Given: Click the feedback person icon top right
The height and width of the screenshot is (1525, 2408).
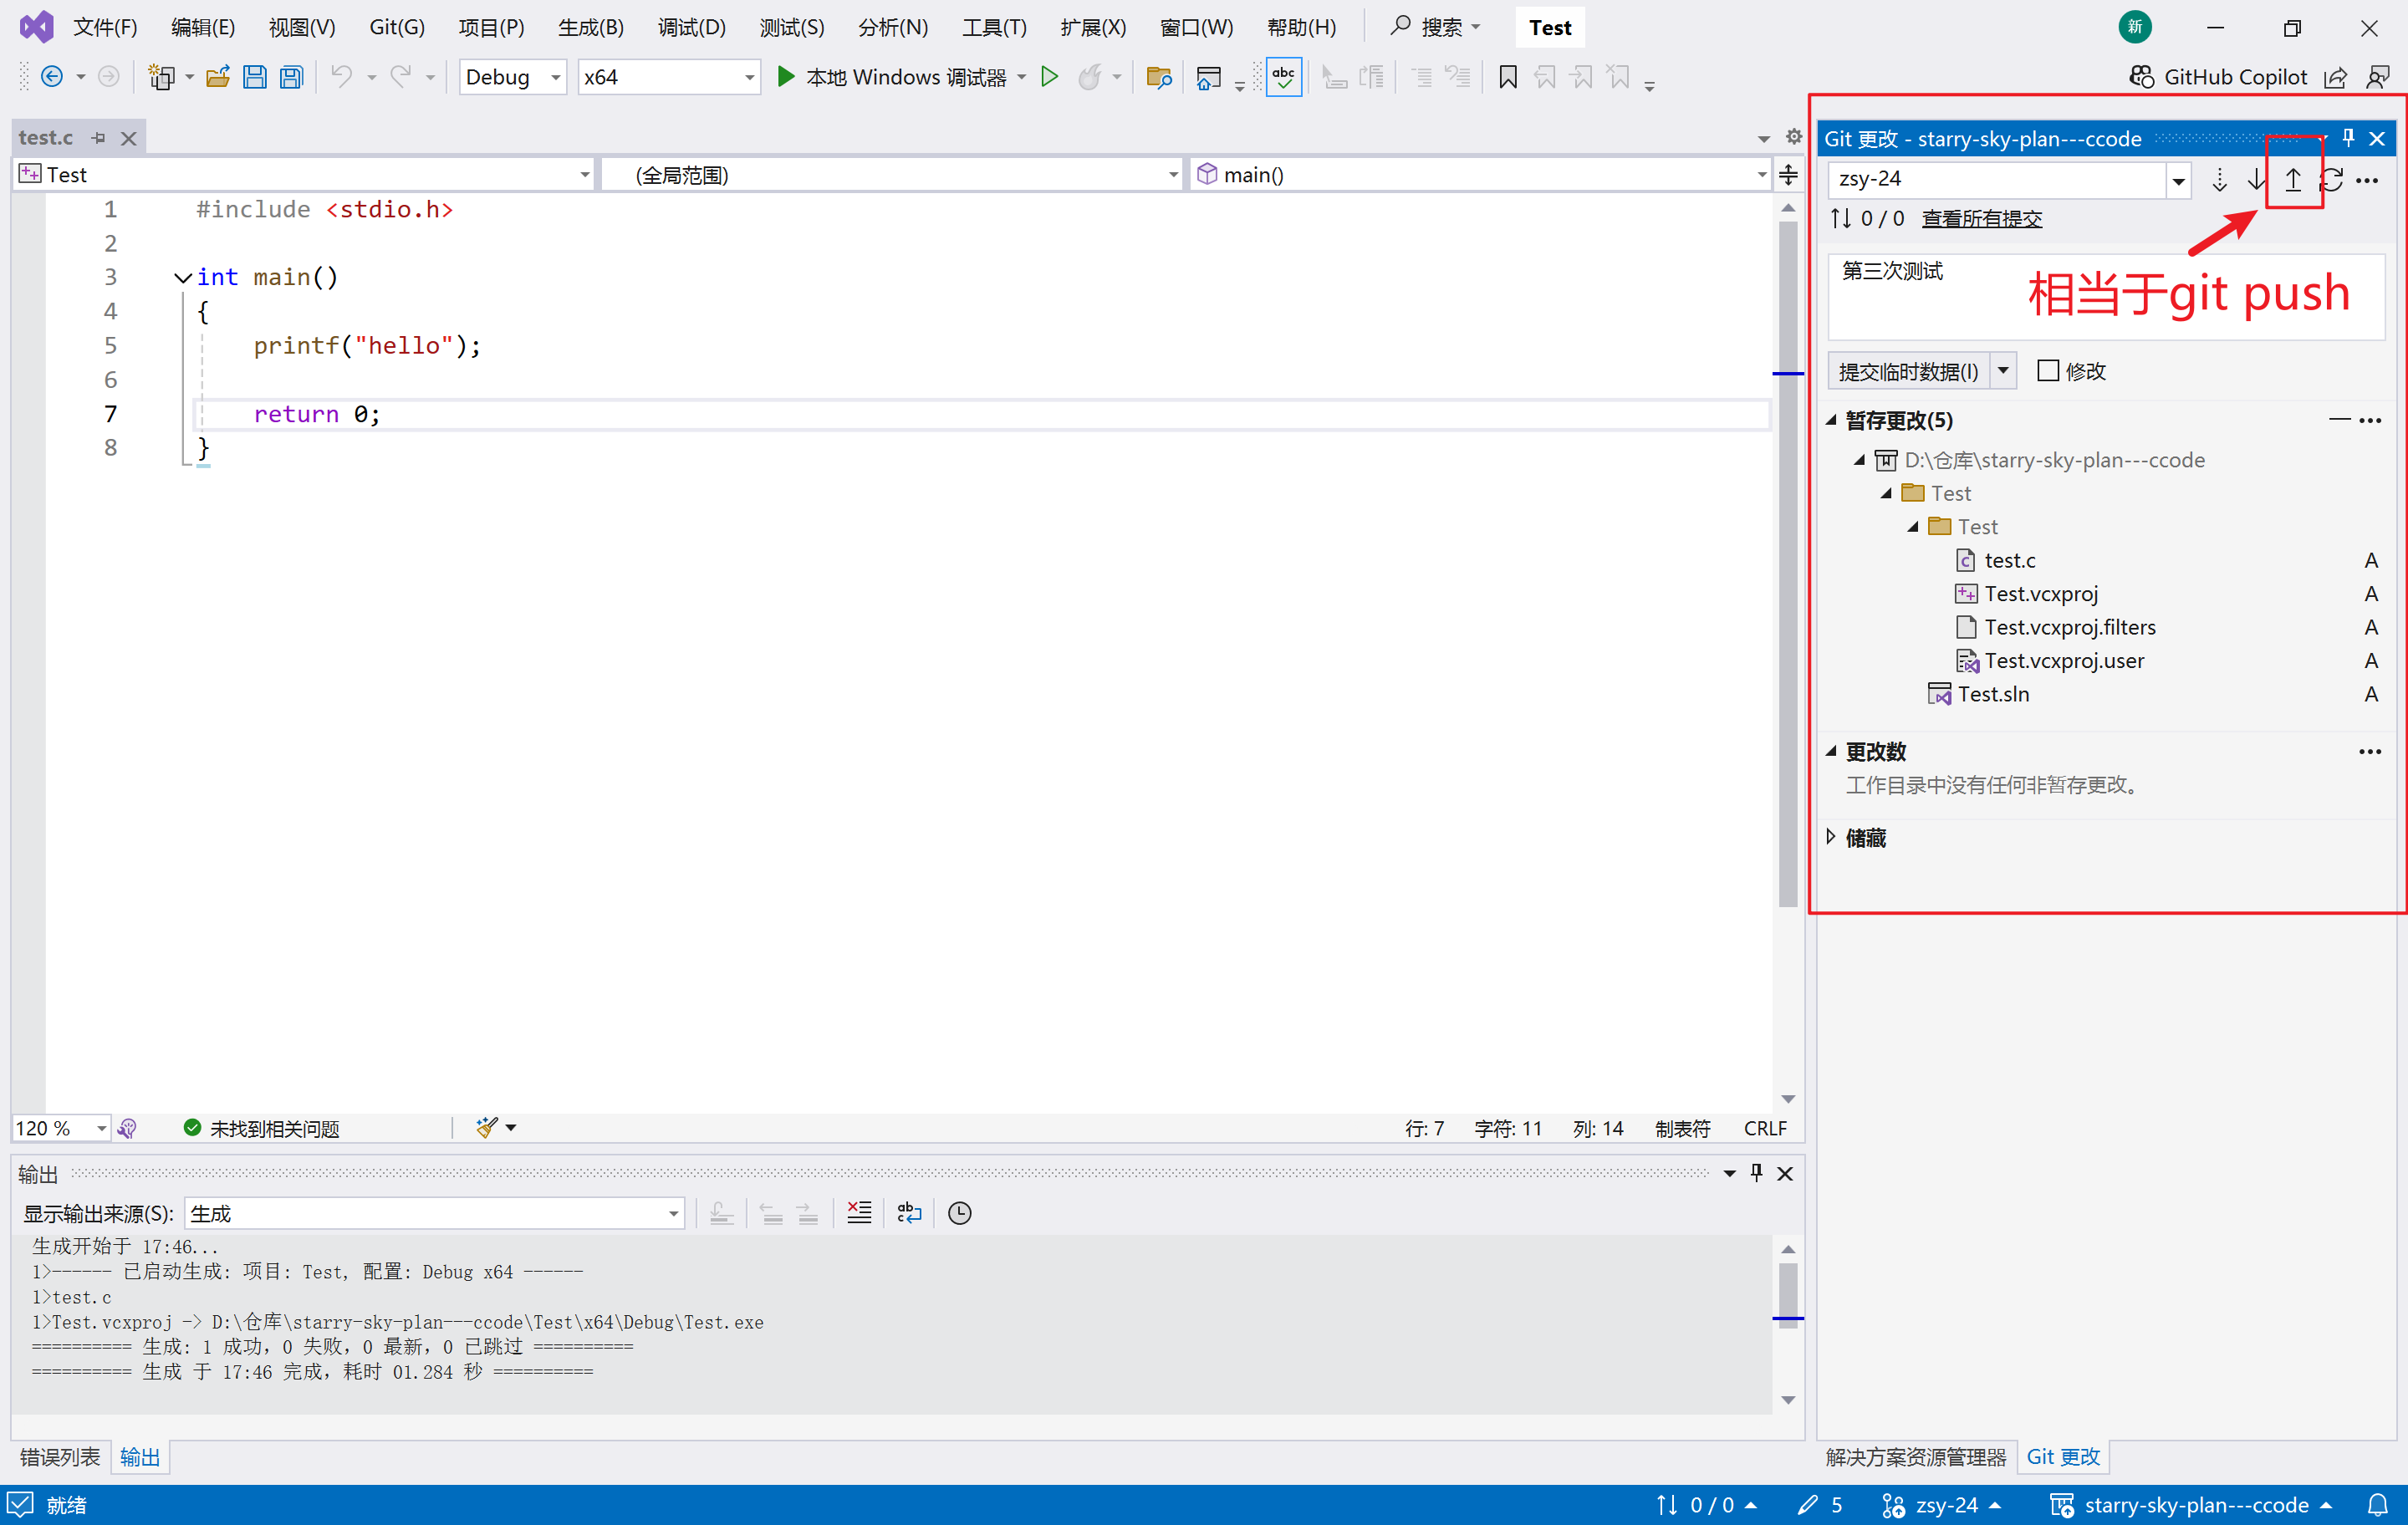Looking at the screenshot, I should coord(2378,77).
